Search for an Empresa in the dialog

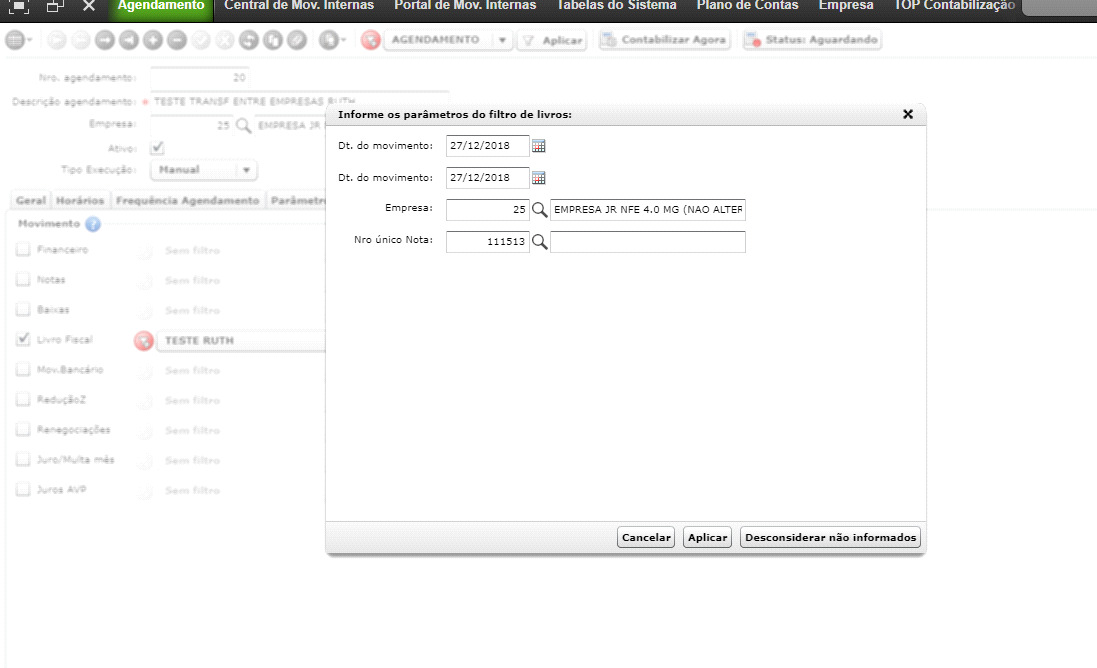pyautogui.click(x=539, y=210)
